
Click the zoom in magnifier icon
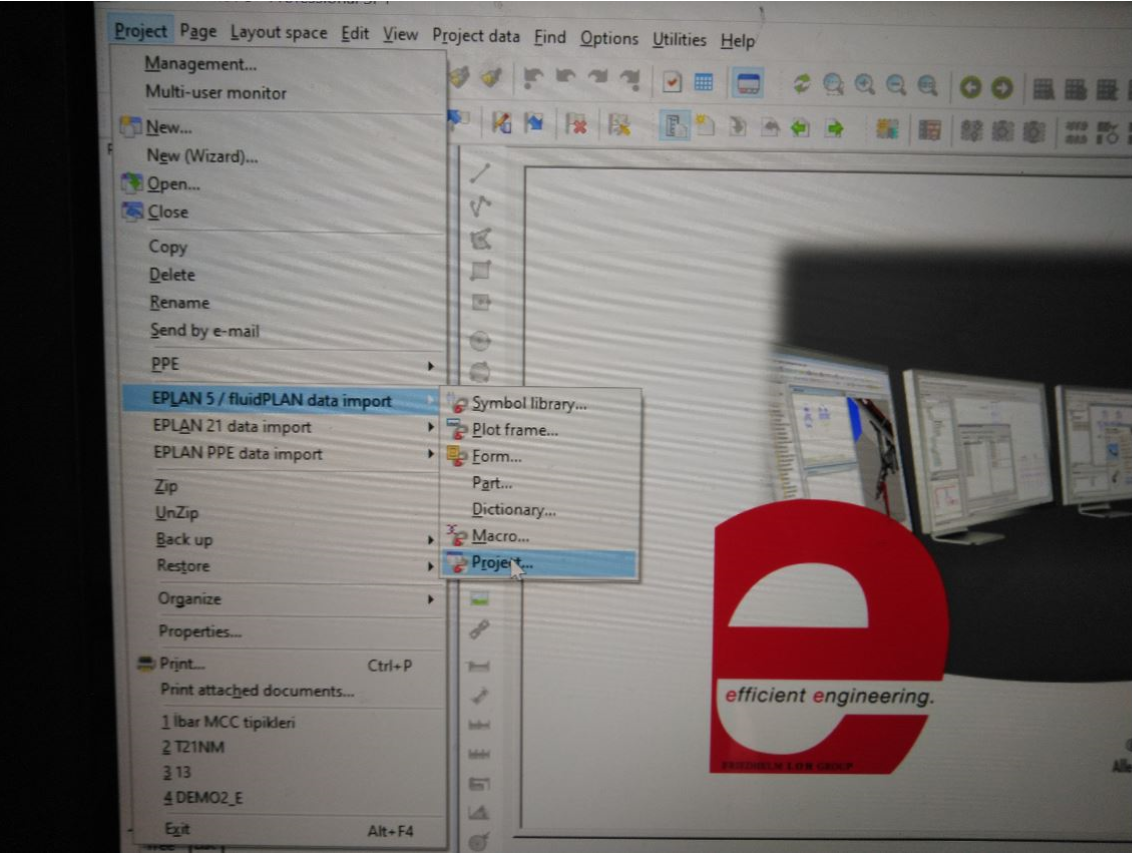pyautogui.click(x=864, y=85)
